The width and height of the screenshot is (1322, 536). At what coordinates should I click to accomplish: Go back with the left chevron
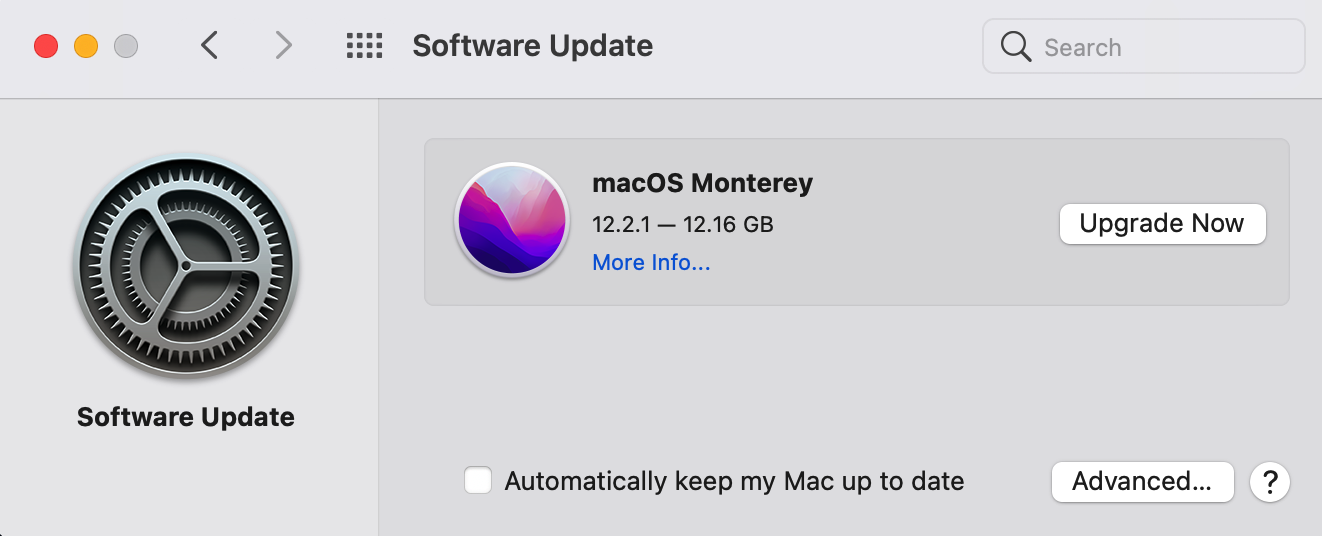[209, 46]
